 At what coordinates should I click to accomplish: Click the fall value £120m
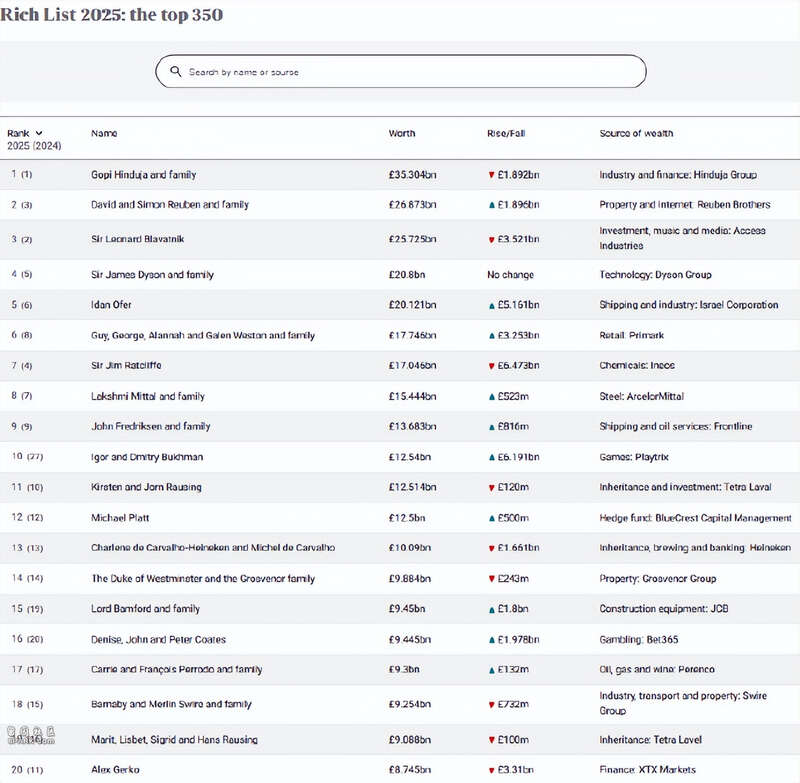tap(513, 487)
